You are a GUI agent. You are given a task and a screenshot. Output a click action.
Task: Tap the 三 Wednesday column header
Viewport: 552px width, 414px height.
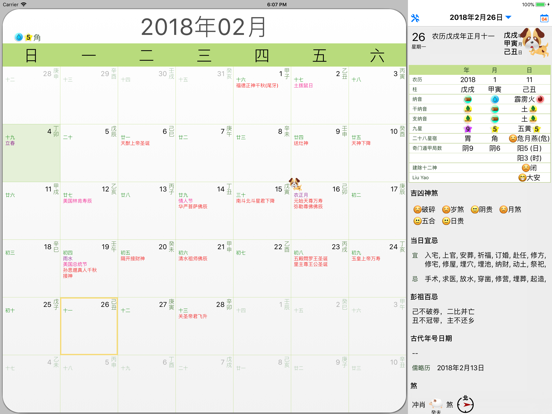(x=204, y=56)
